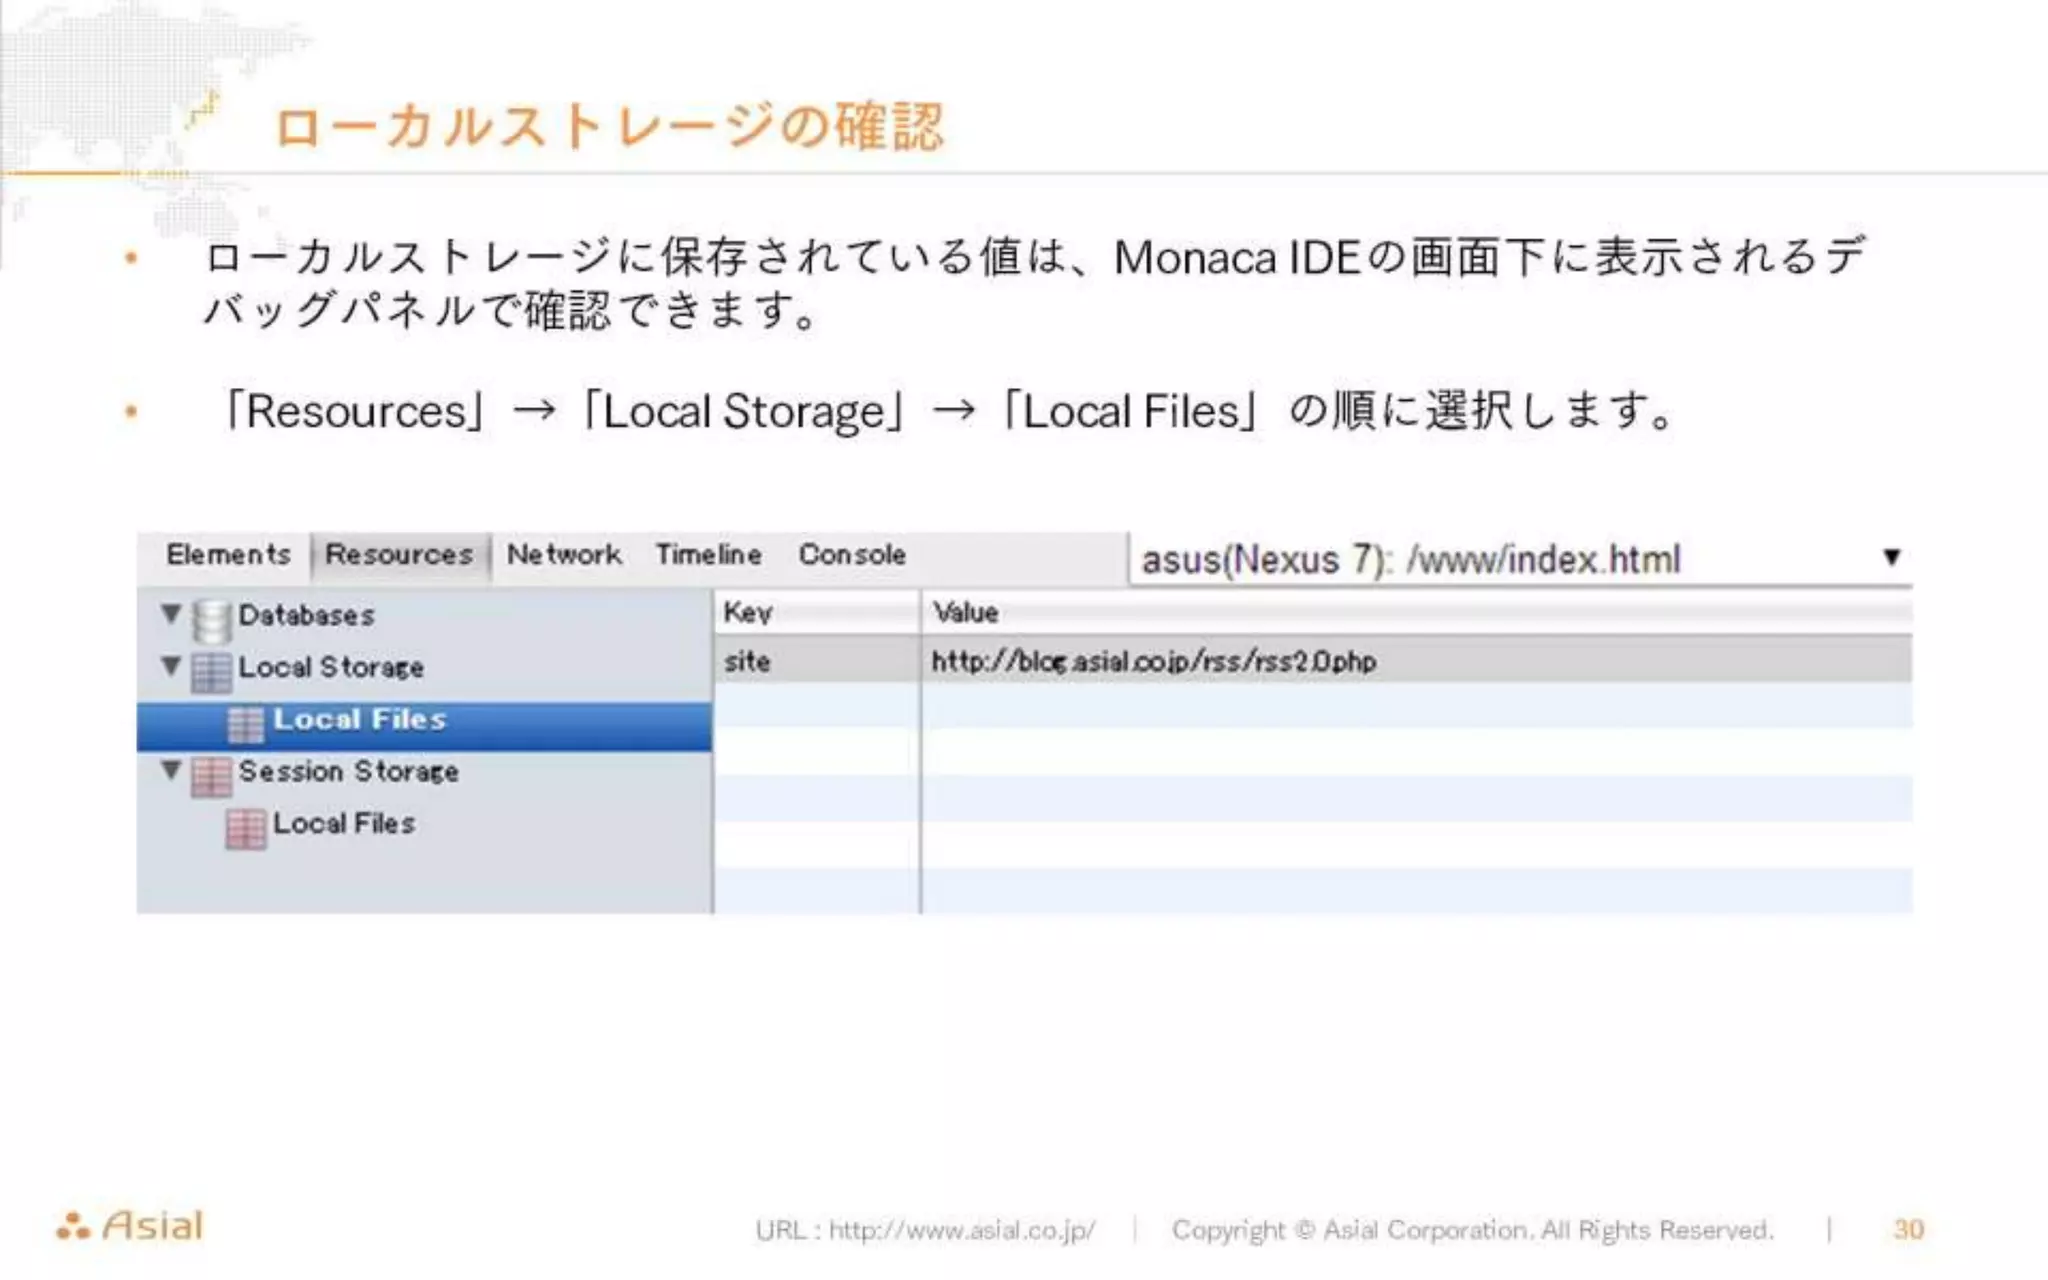
Task: Click the Asial logo in the footer
Action: [x=130, y=1225]
